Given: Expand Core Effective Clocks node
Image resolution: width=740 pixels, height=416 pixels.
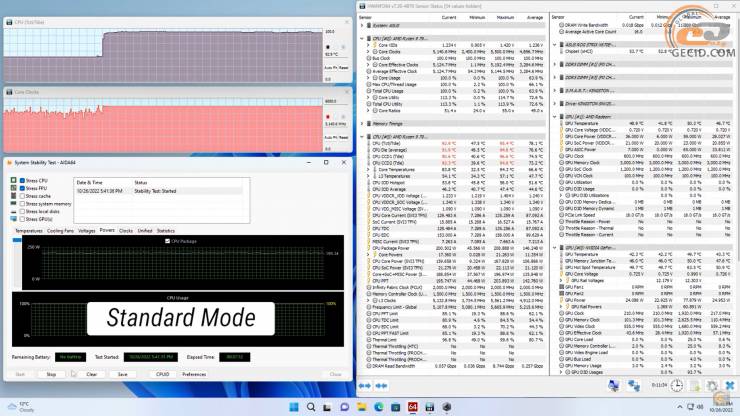Looking at the screenshot, I should point(368,65).
